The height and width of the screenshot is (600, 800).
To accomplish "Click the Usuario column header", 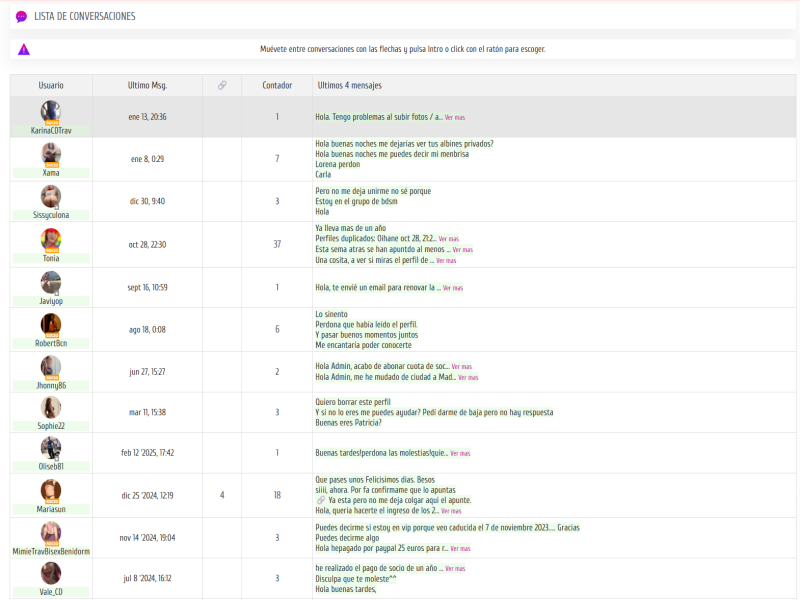I will [51, 86].
